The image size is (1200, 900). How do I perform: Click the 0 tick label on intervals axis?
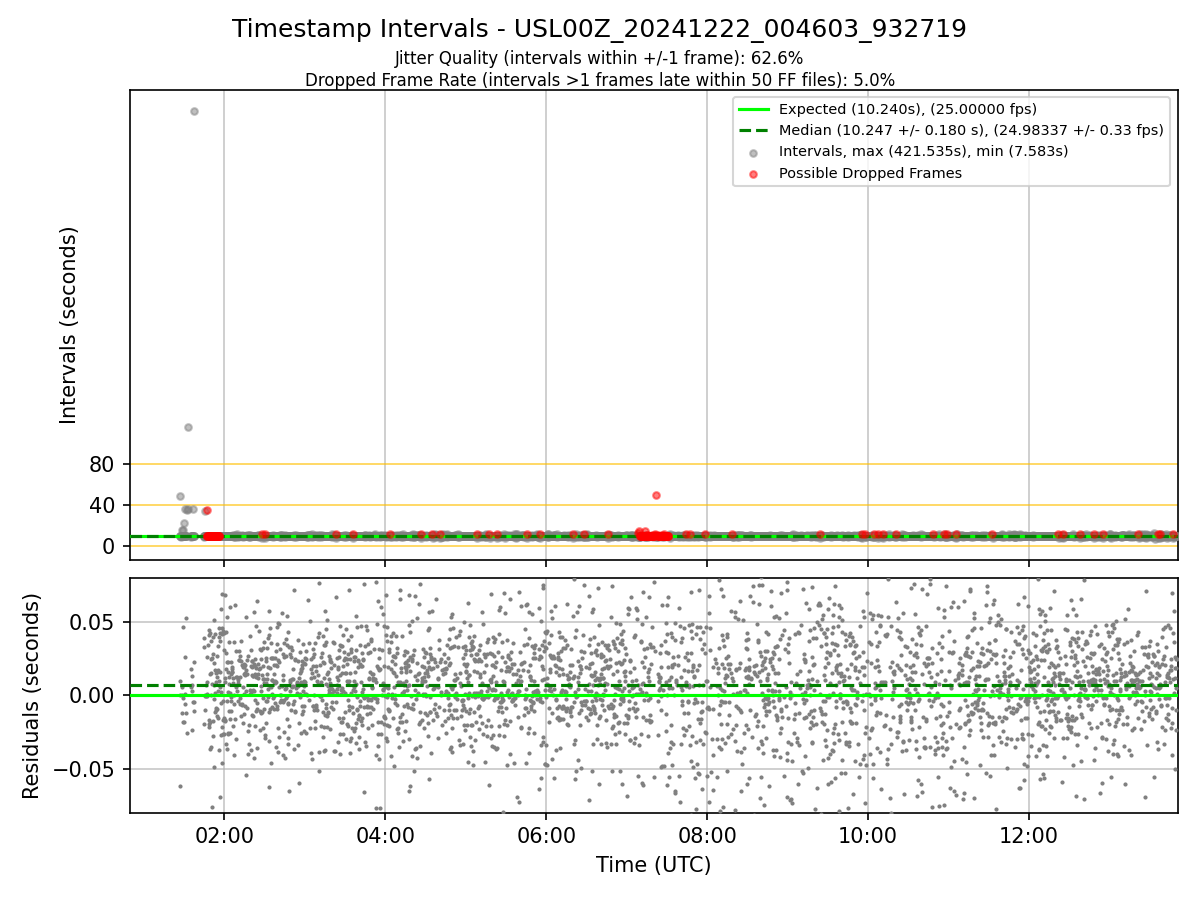(109, 546)
